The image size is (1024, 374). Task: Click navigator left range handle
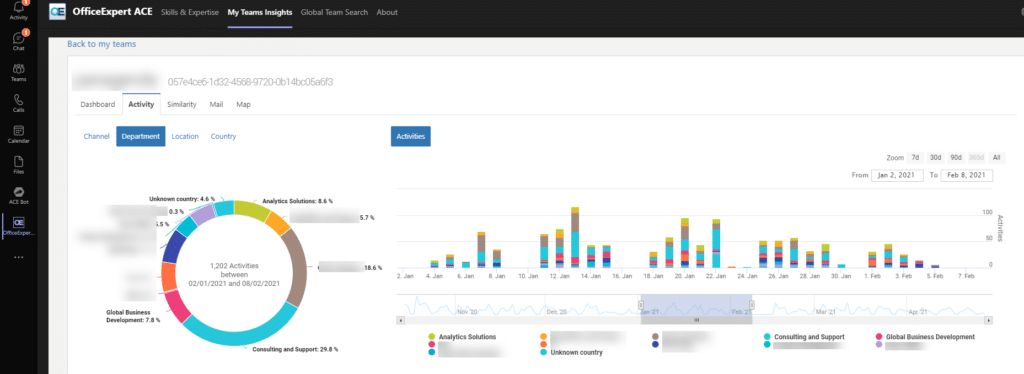click(641, 305)
